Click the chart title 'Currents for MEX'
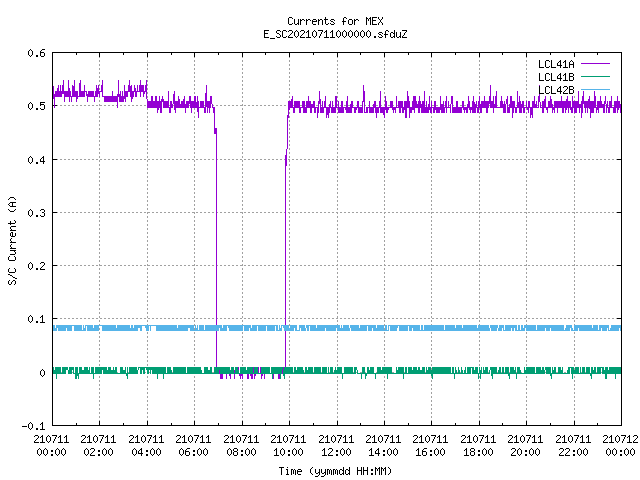 pyautogui.click(x=335, y=21)
